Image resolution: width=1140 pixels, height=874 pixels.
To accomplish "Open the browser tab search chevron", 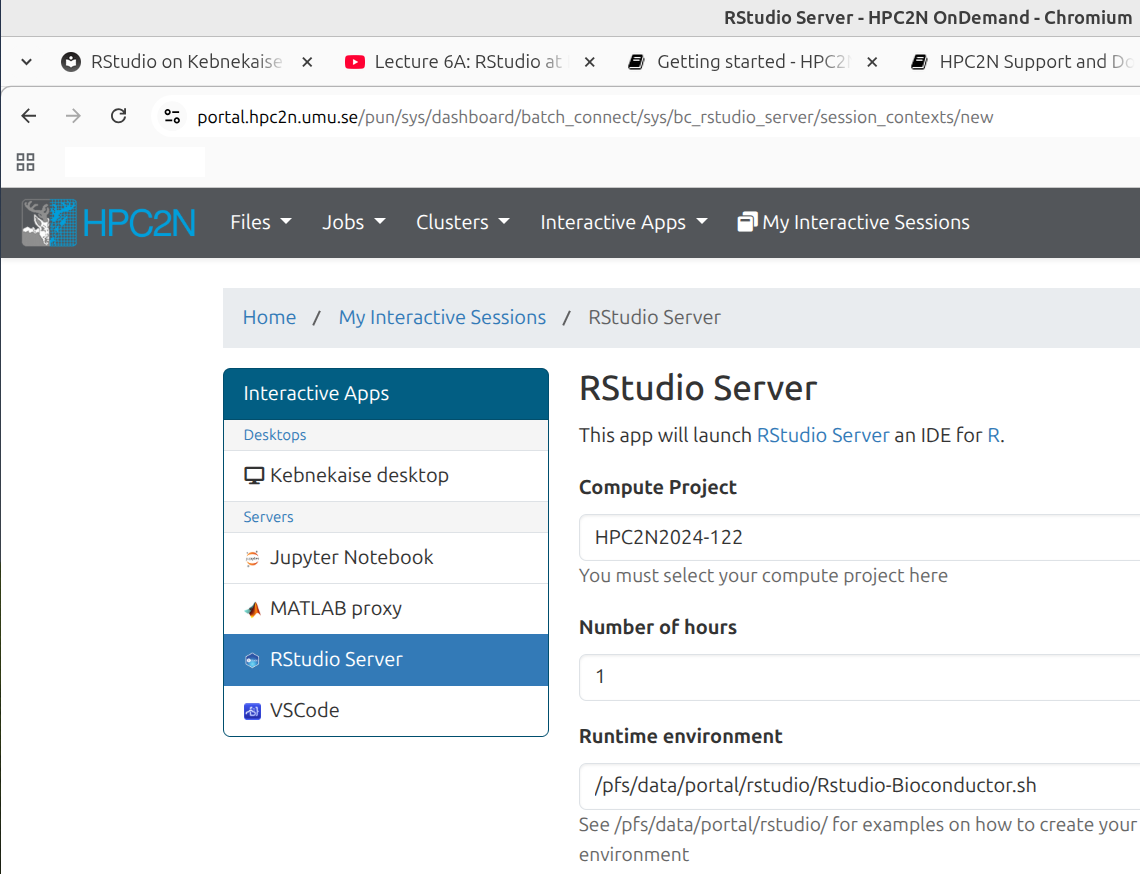I will pos(26,62).
